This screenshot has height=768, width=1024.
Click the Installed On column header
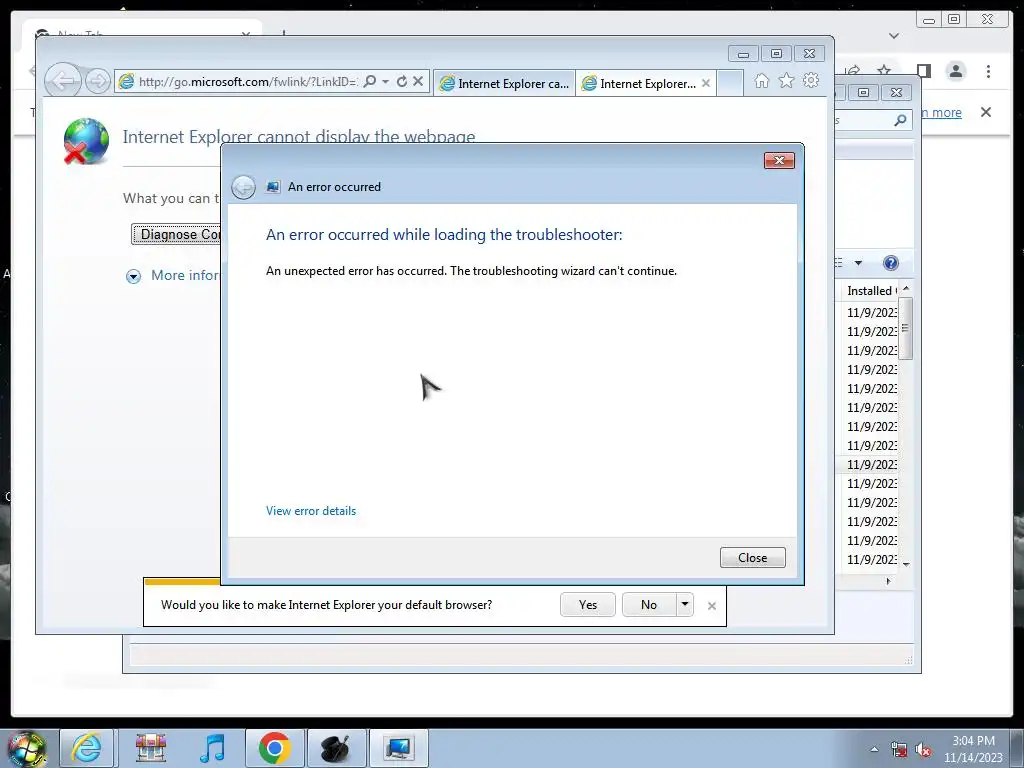point(872,291)
